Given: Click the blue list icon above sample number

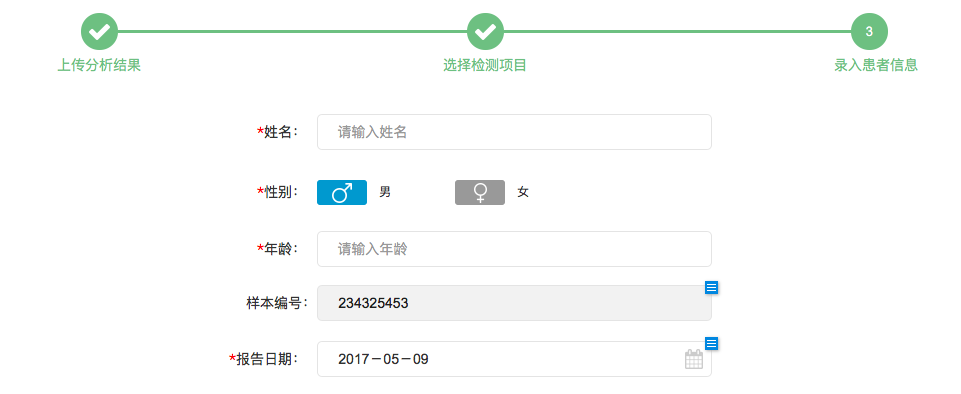Looking at the screenshot, I should pyautogui.click(x=711, y=287).
